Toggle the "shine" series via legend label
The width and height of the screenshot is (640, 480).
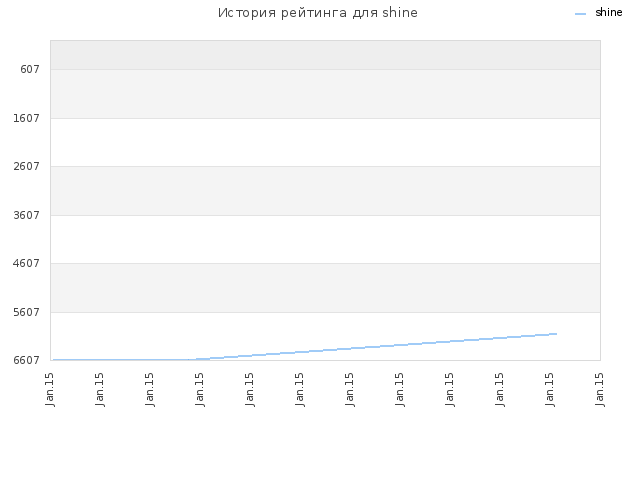(x=609, y=13)
